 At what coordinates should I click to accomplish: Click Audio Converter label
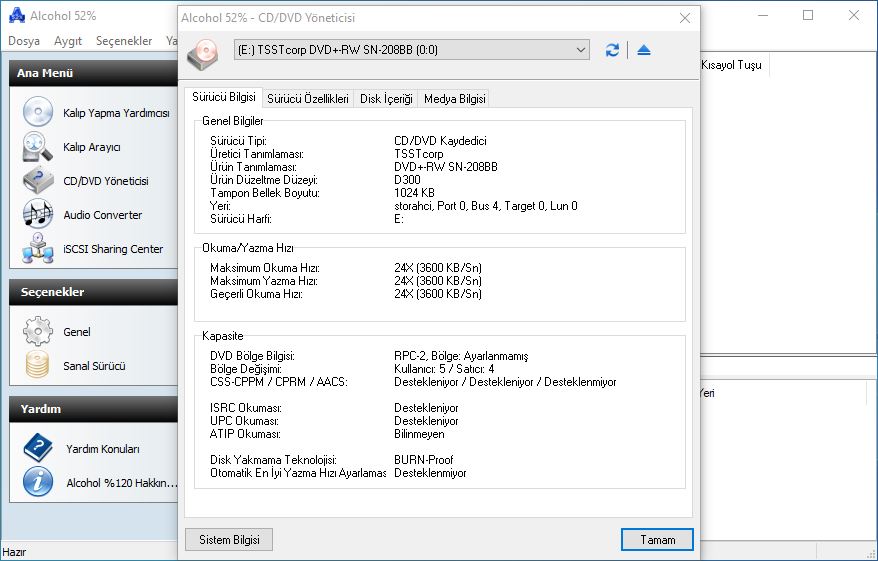click(x=102, y=215)
